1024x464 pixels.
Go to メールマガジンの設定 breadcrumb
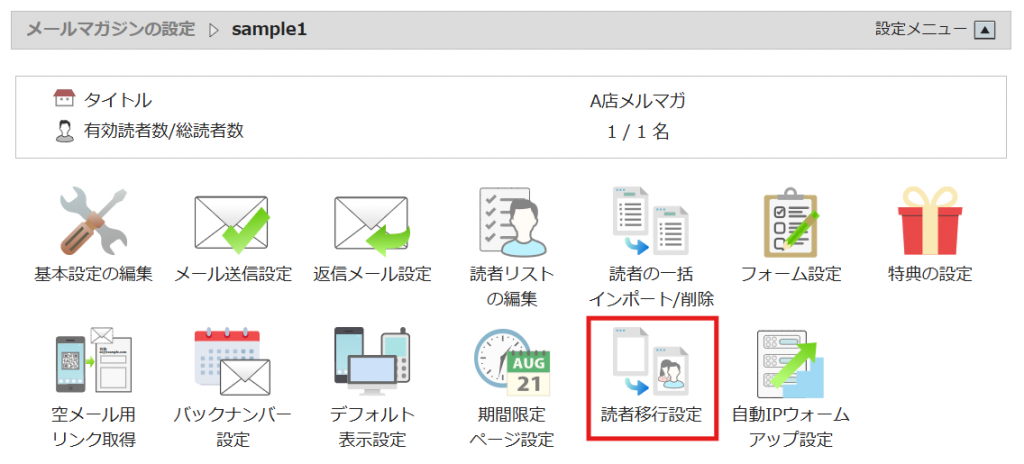click(110, 29)
